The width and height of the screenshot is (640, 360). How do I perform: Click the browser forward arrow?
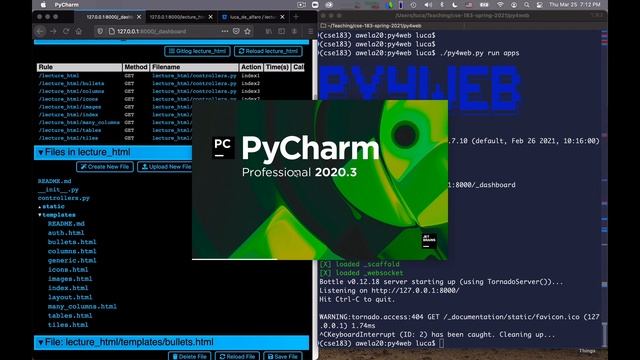[53, 31]
